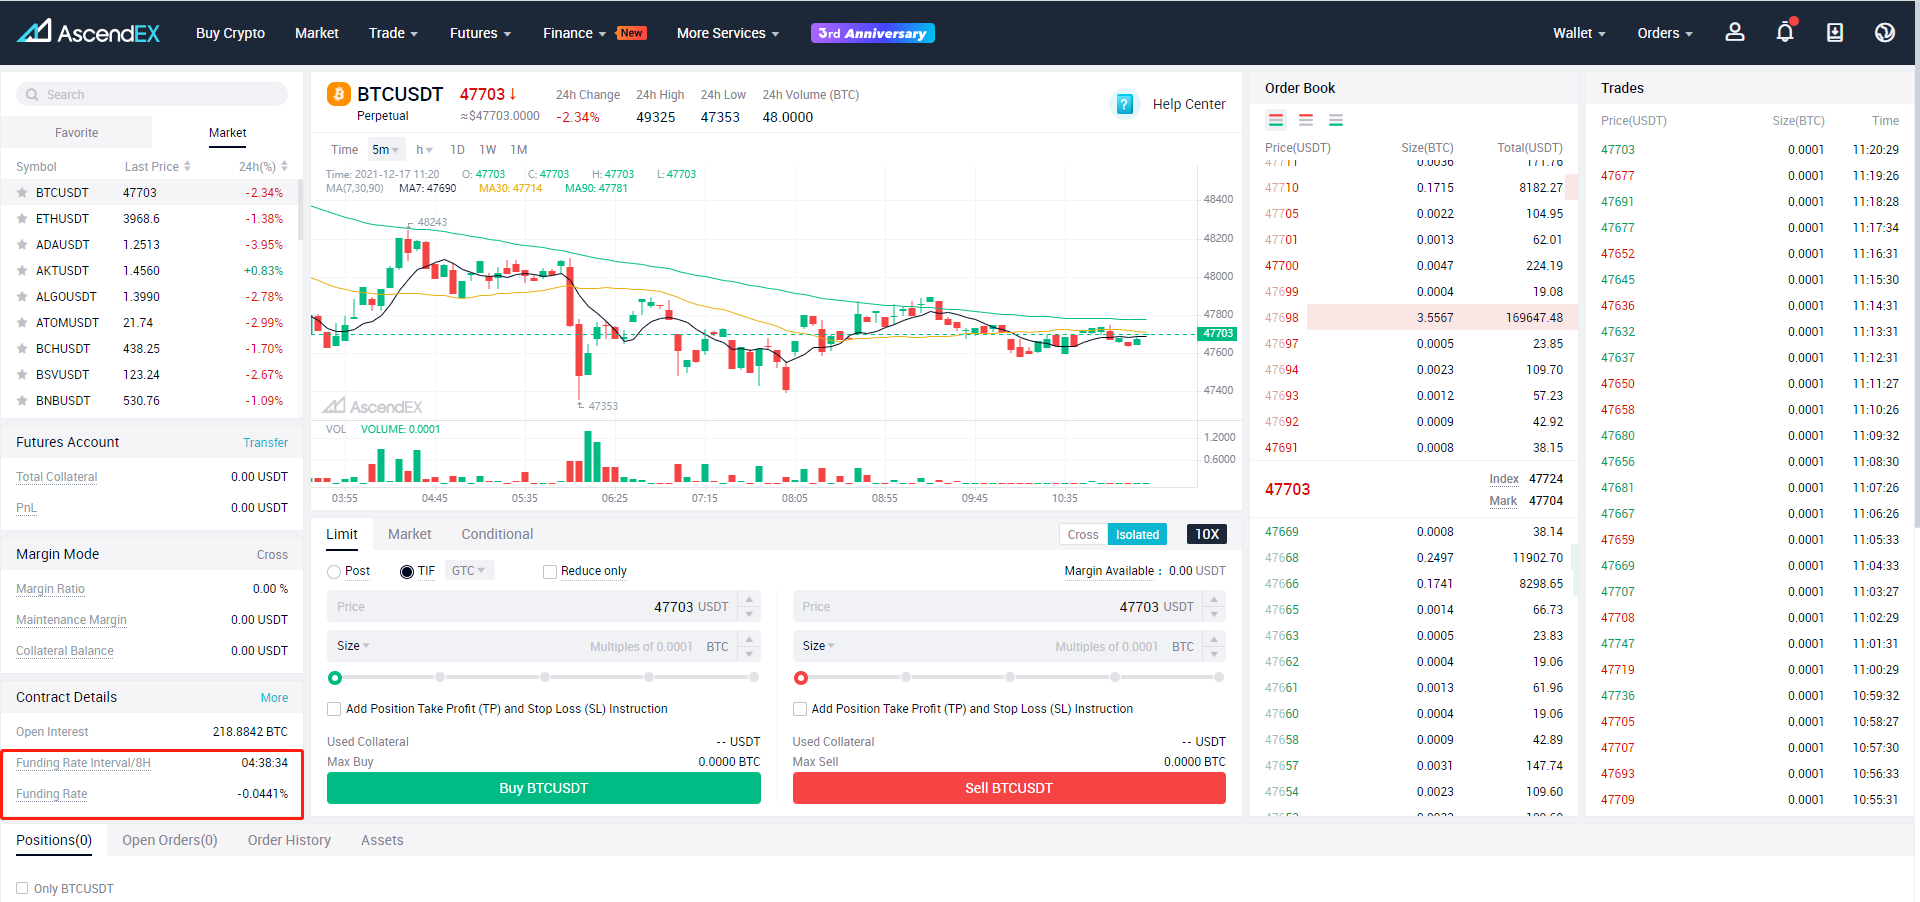Click the symbol Search input field

pos(152,95)
